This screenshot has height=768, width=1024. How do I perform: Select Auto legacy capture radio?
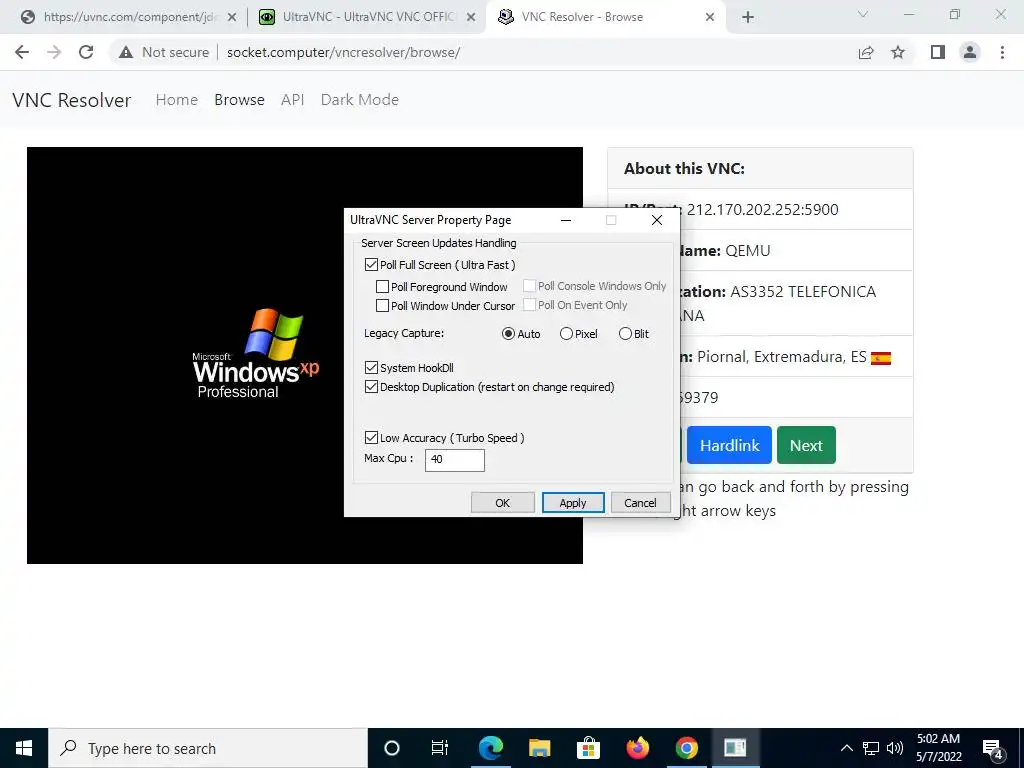coord(508,334)
